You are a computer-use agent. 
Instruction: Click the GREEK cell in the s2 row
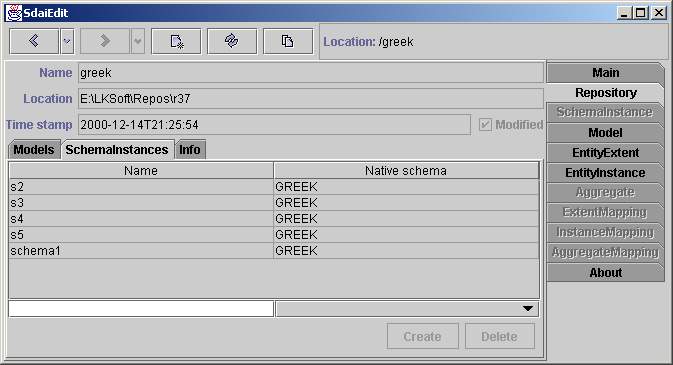coord(406,187)
